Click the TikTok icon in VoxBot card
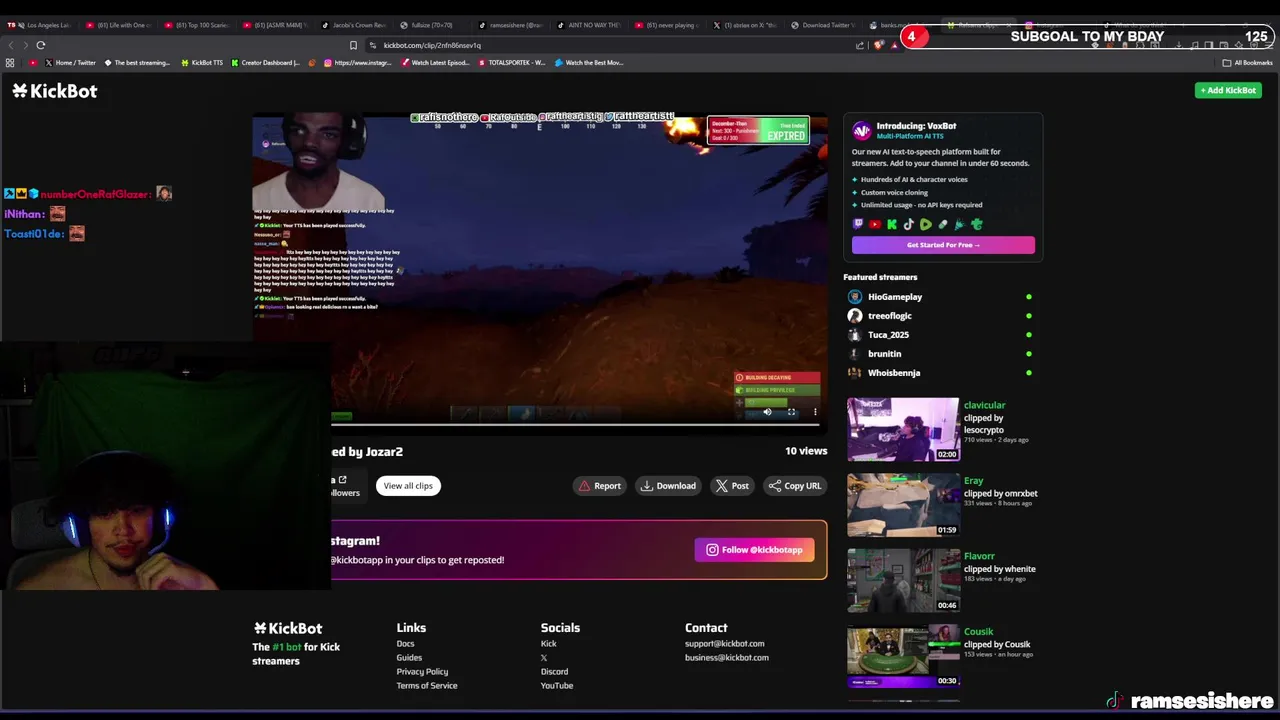Screen dimensions: 1280x720 (909, 225)
